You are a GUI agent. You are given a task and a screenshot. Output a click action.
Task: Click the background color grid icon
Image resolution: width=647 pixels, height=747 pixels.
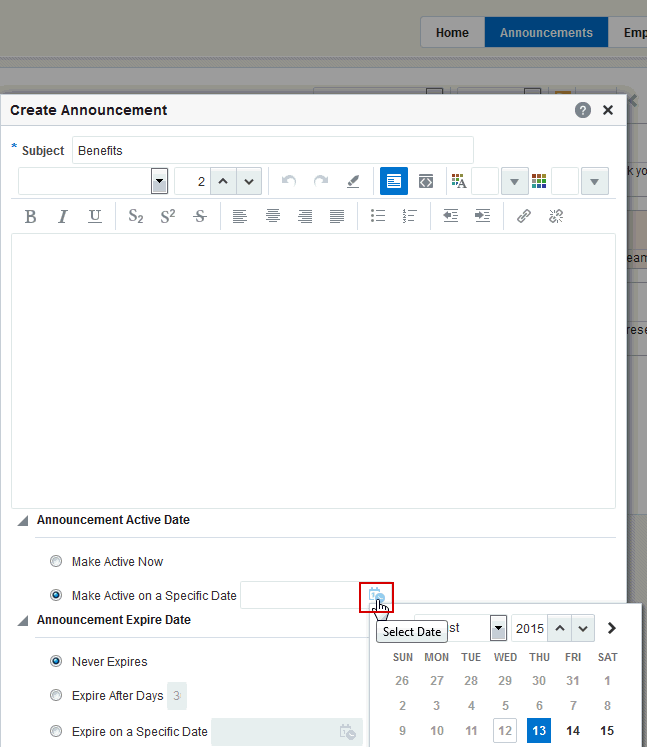539,181
